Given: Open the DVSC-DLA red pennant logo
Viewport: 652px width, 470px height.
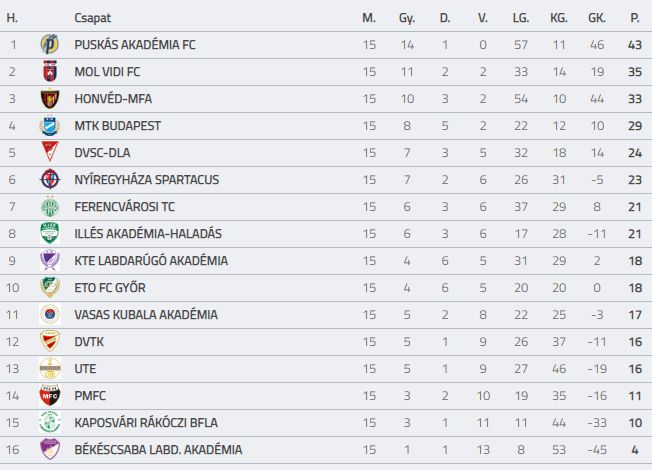Looking at the screenshot, I should pyautogui.click(x=50, y=152).
